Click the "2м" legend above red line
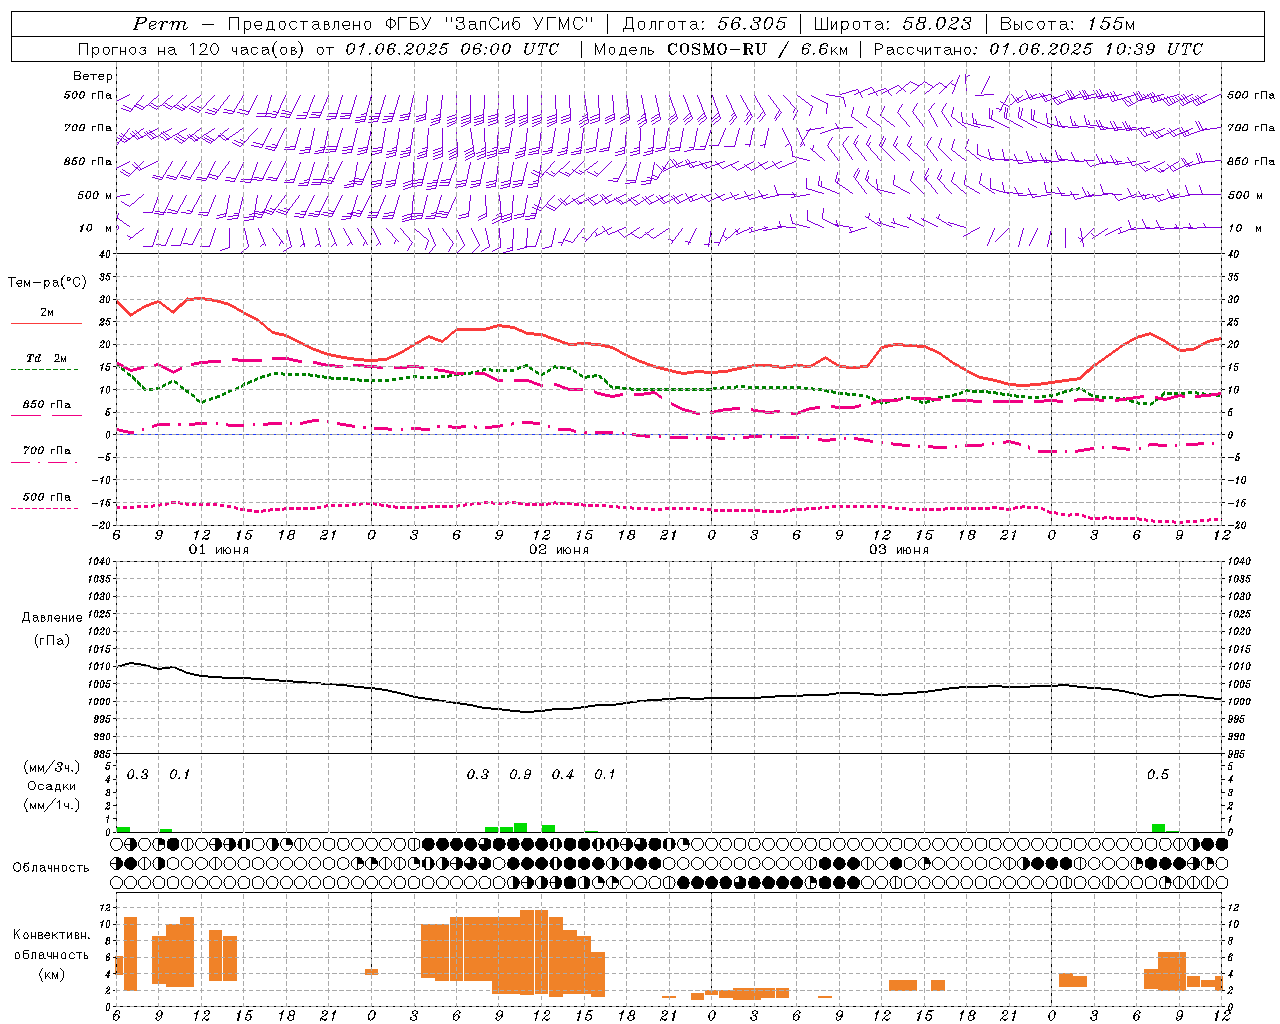 click(x=47, y=312)
